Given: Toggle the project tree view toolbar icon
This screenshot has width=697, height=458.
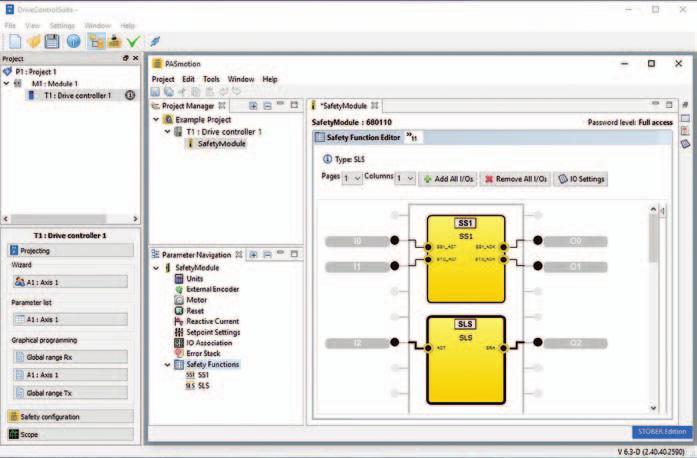Looking at the screenshot, I should 96,41.
